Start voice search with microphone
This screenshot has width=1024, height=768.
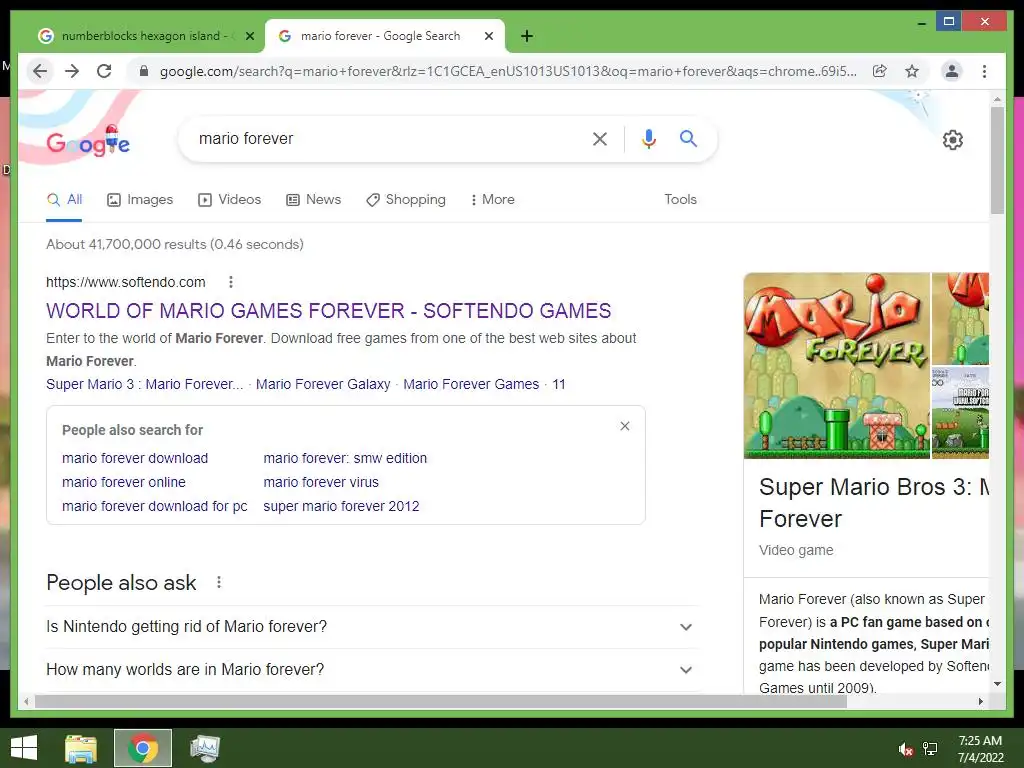[648, 138]
